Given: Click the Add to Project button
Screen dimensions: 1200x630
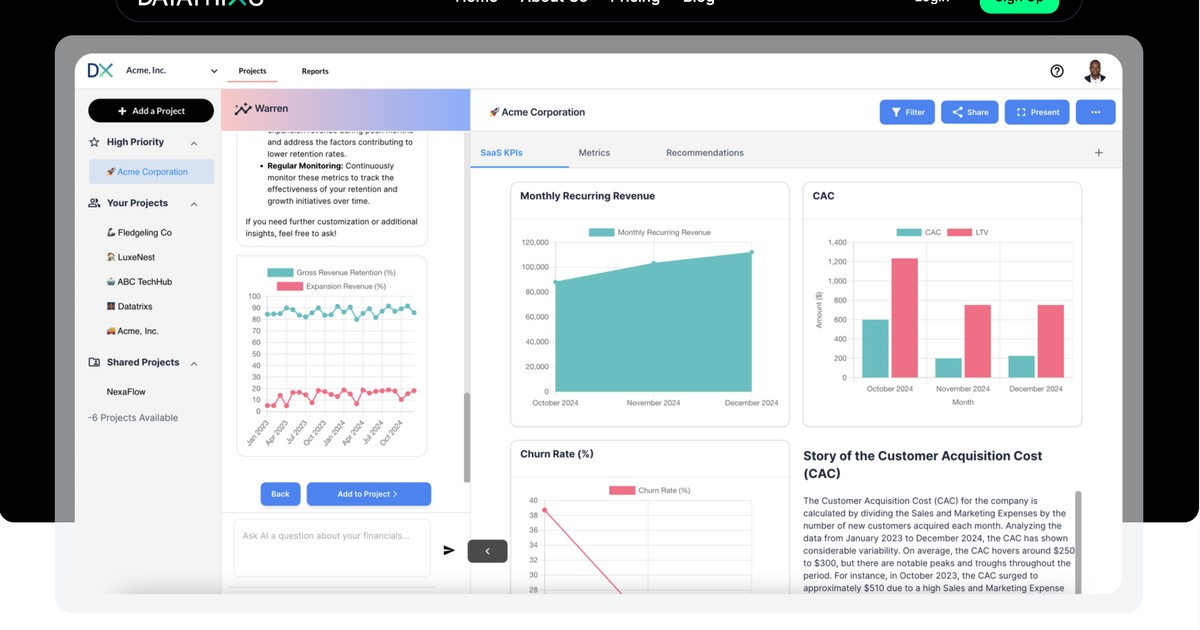Looking at the screenshot, I should [368, 494].
